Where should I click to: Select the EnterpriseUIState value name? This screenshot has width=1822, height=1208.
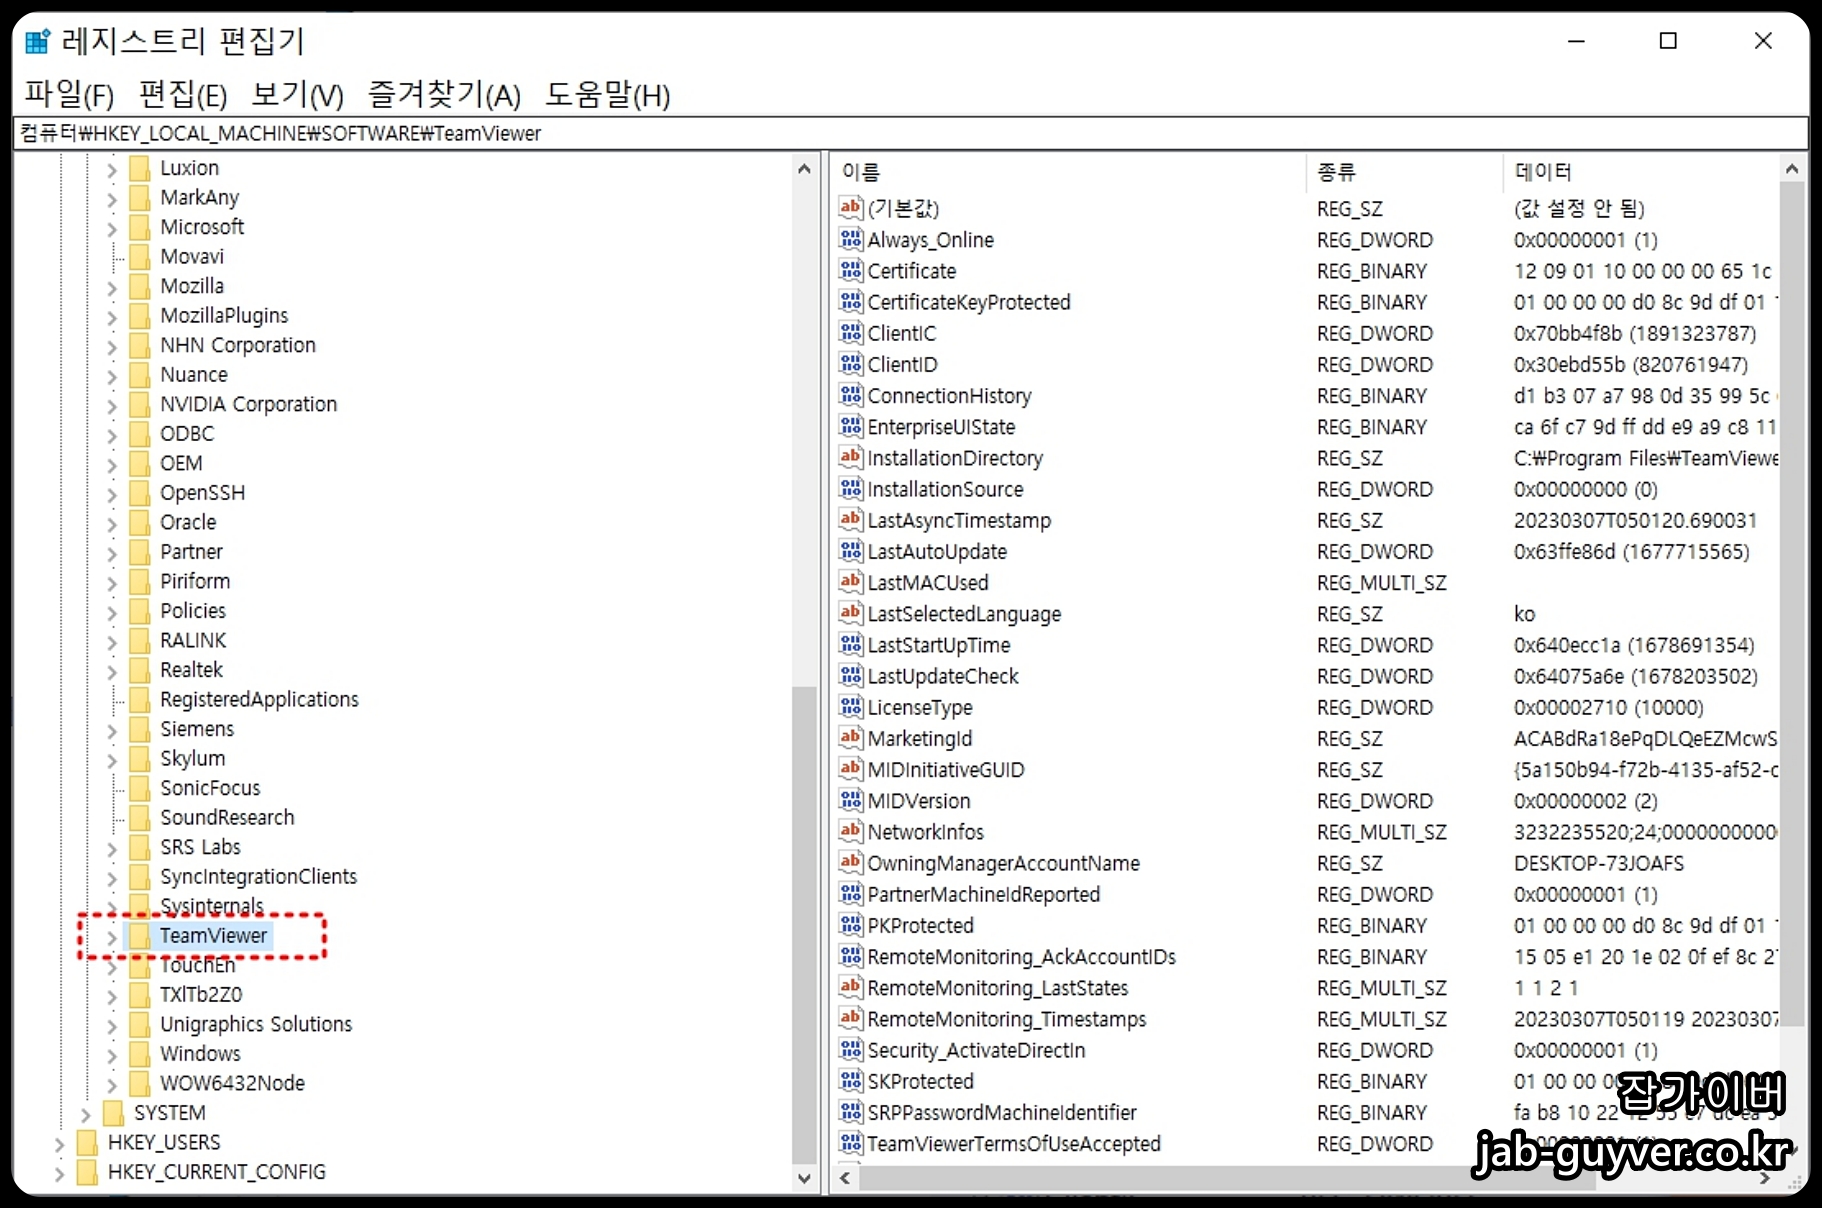(x=941, y=427)
